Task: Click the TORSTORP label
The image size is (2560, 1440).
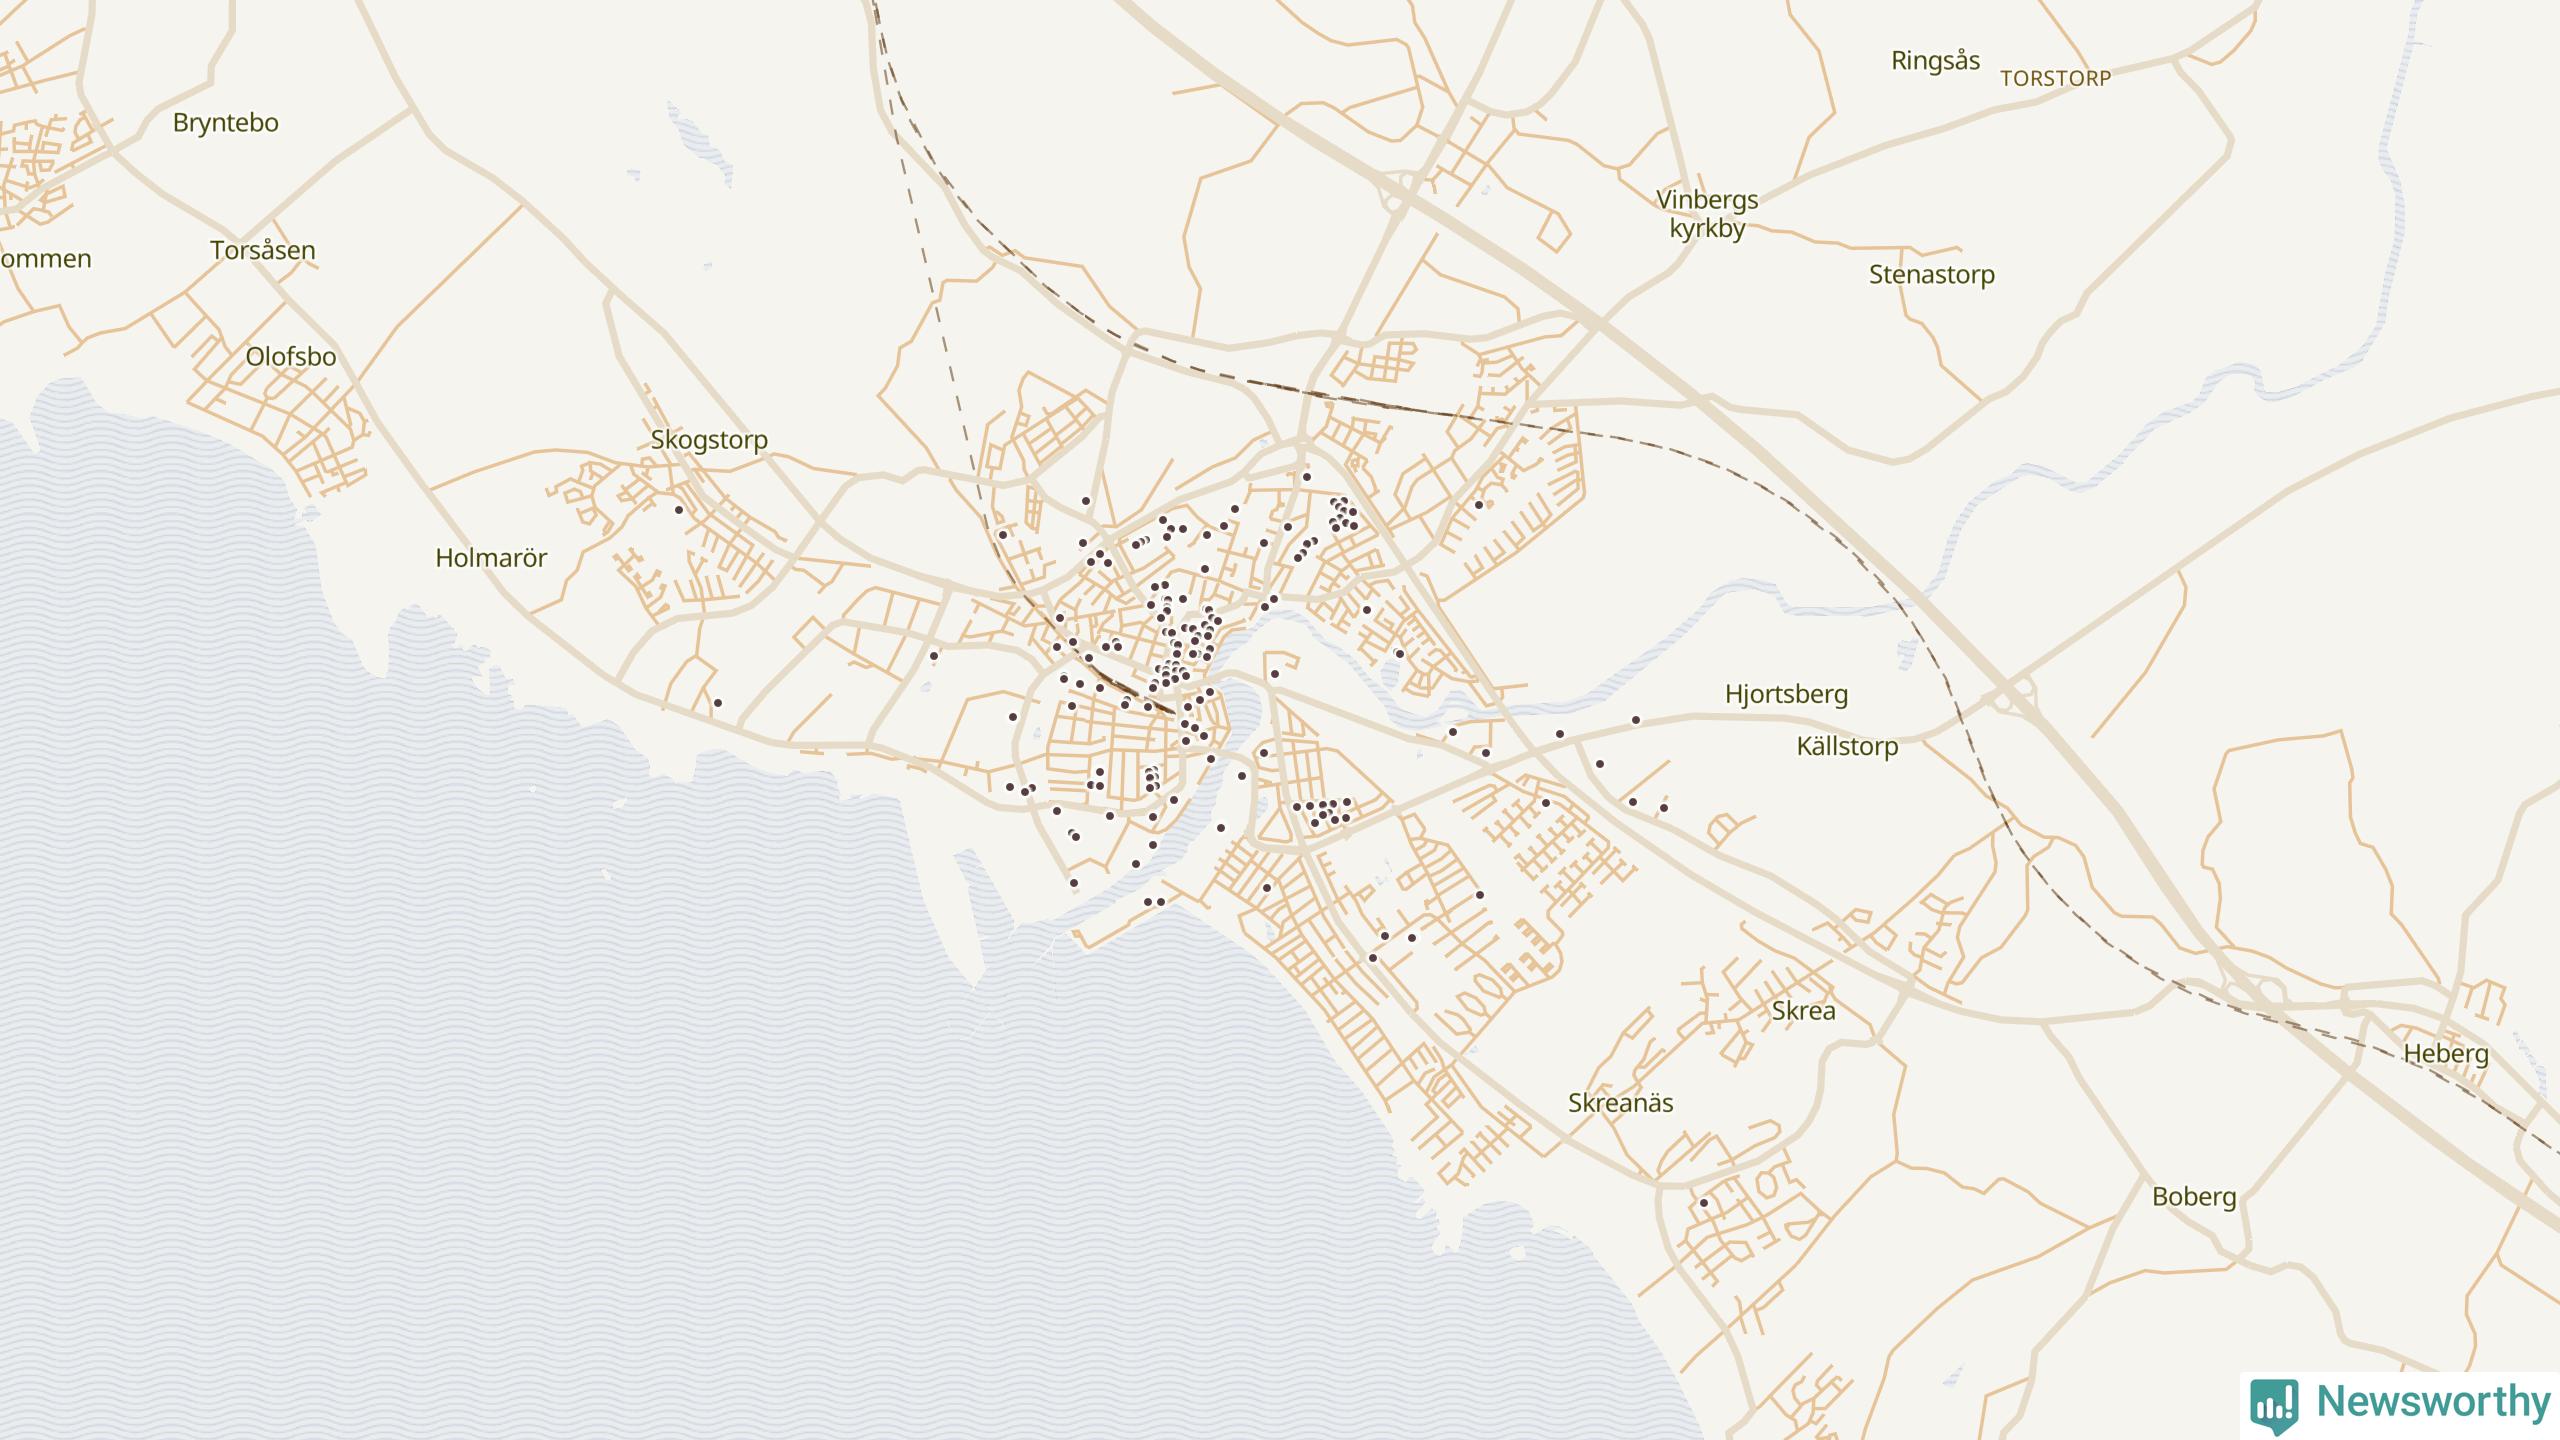Action: tap(2055, 78)
